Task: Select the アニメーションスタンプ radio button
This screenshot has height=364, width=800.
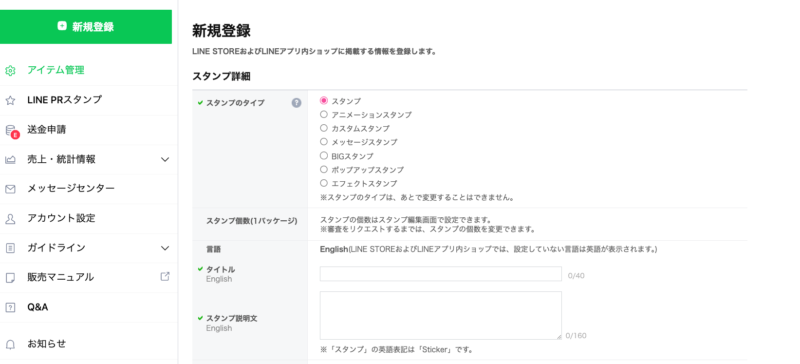Action: point(323,114)
